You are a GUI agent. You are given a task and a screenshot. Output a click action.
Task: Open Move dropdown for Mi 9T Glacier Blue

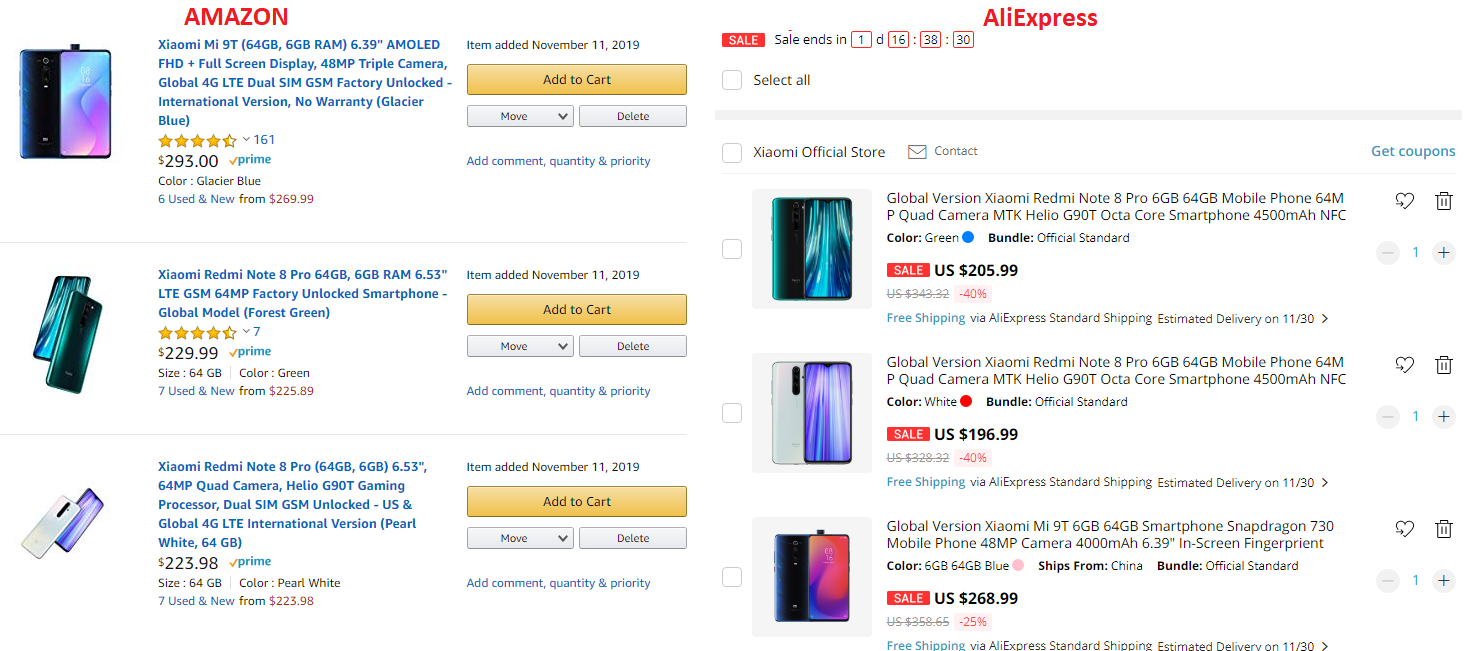(520, 117)
